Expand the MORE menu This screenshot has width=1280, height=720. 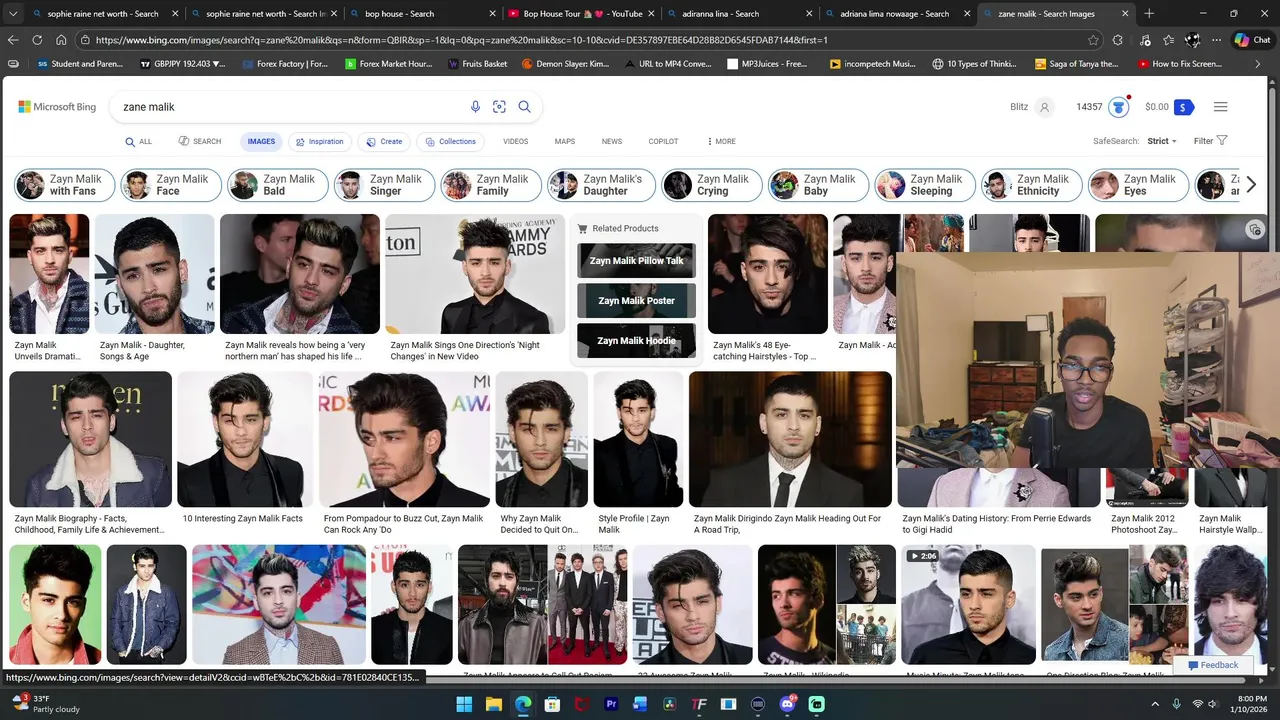click(721, 141)
